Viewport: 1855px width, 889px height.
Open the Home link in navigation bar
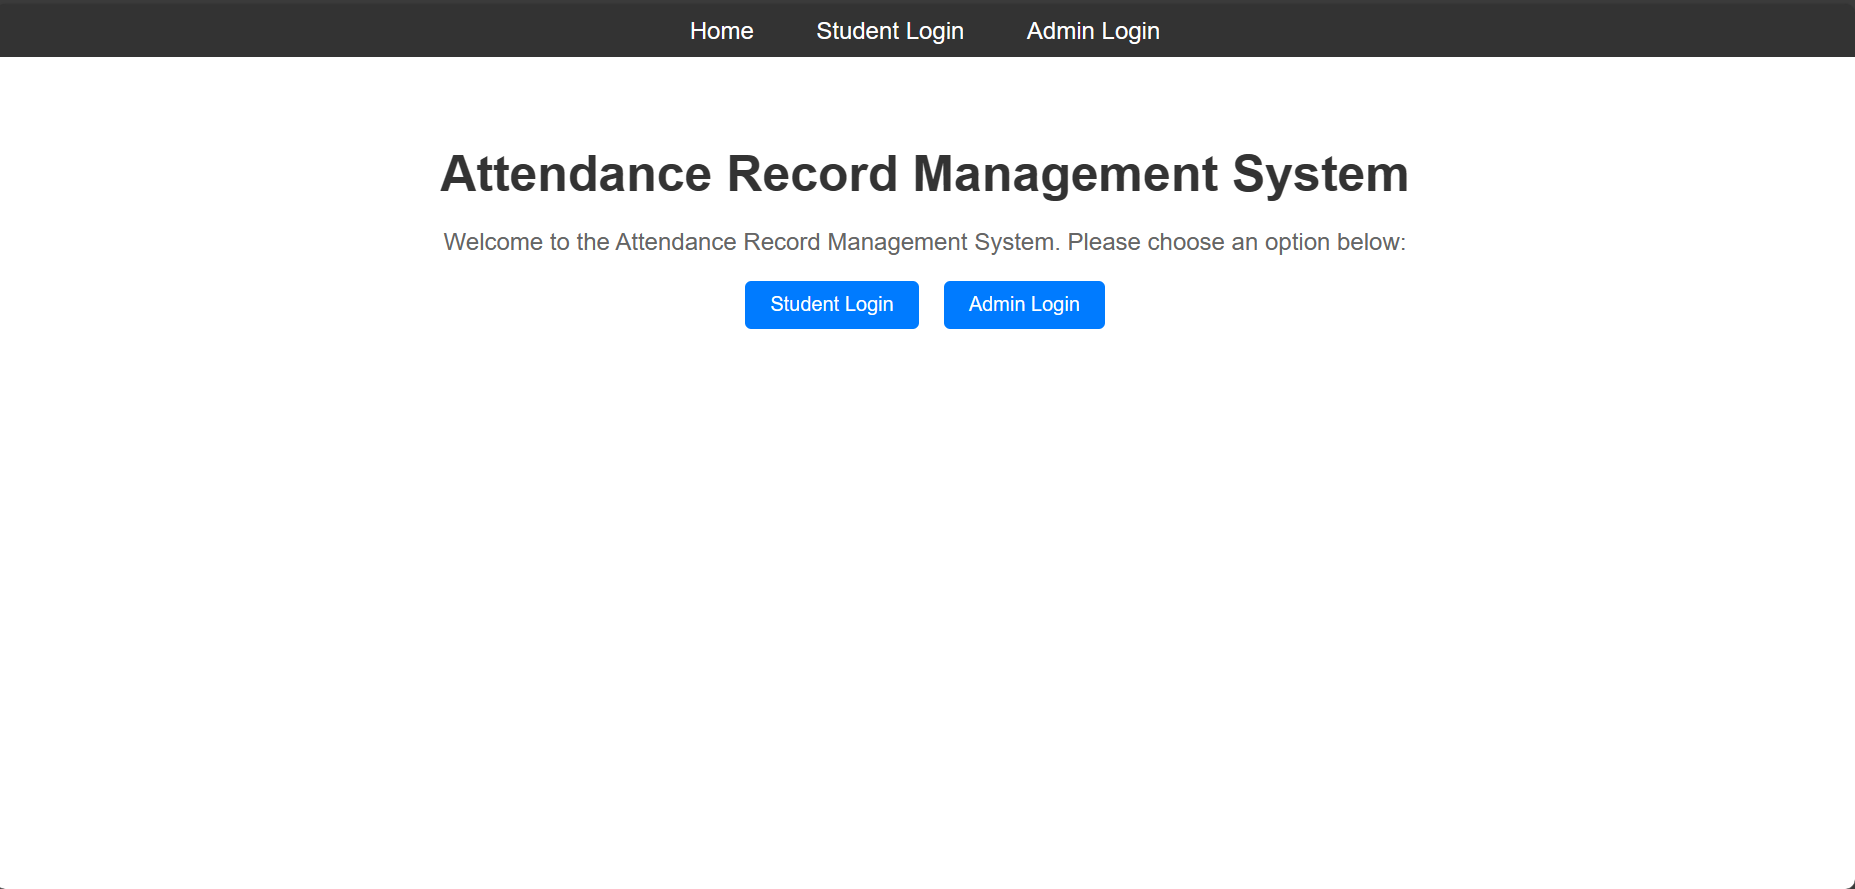[721, 31]
